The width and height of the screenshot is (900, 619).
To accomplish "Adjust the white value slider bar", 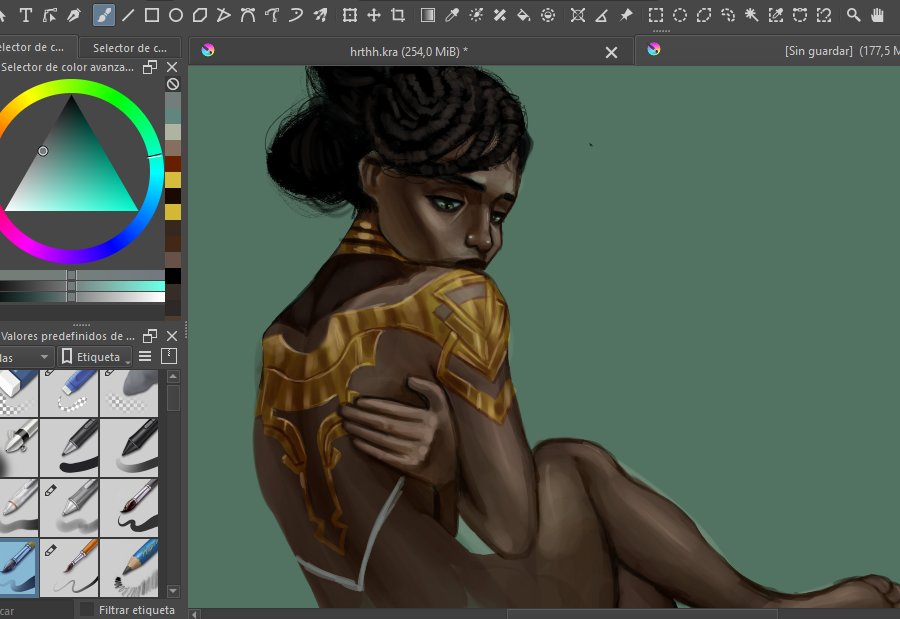I will pyautogui.click(x=82, y=297).
